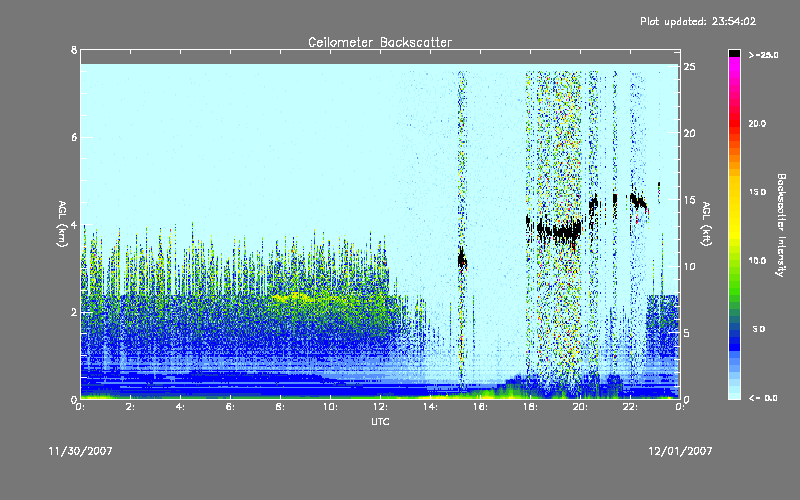Click the end date 12/01/2007 label
The width and height of the screenshot is (800, 500).
click(680, 451)
